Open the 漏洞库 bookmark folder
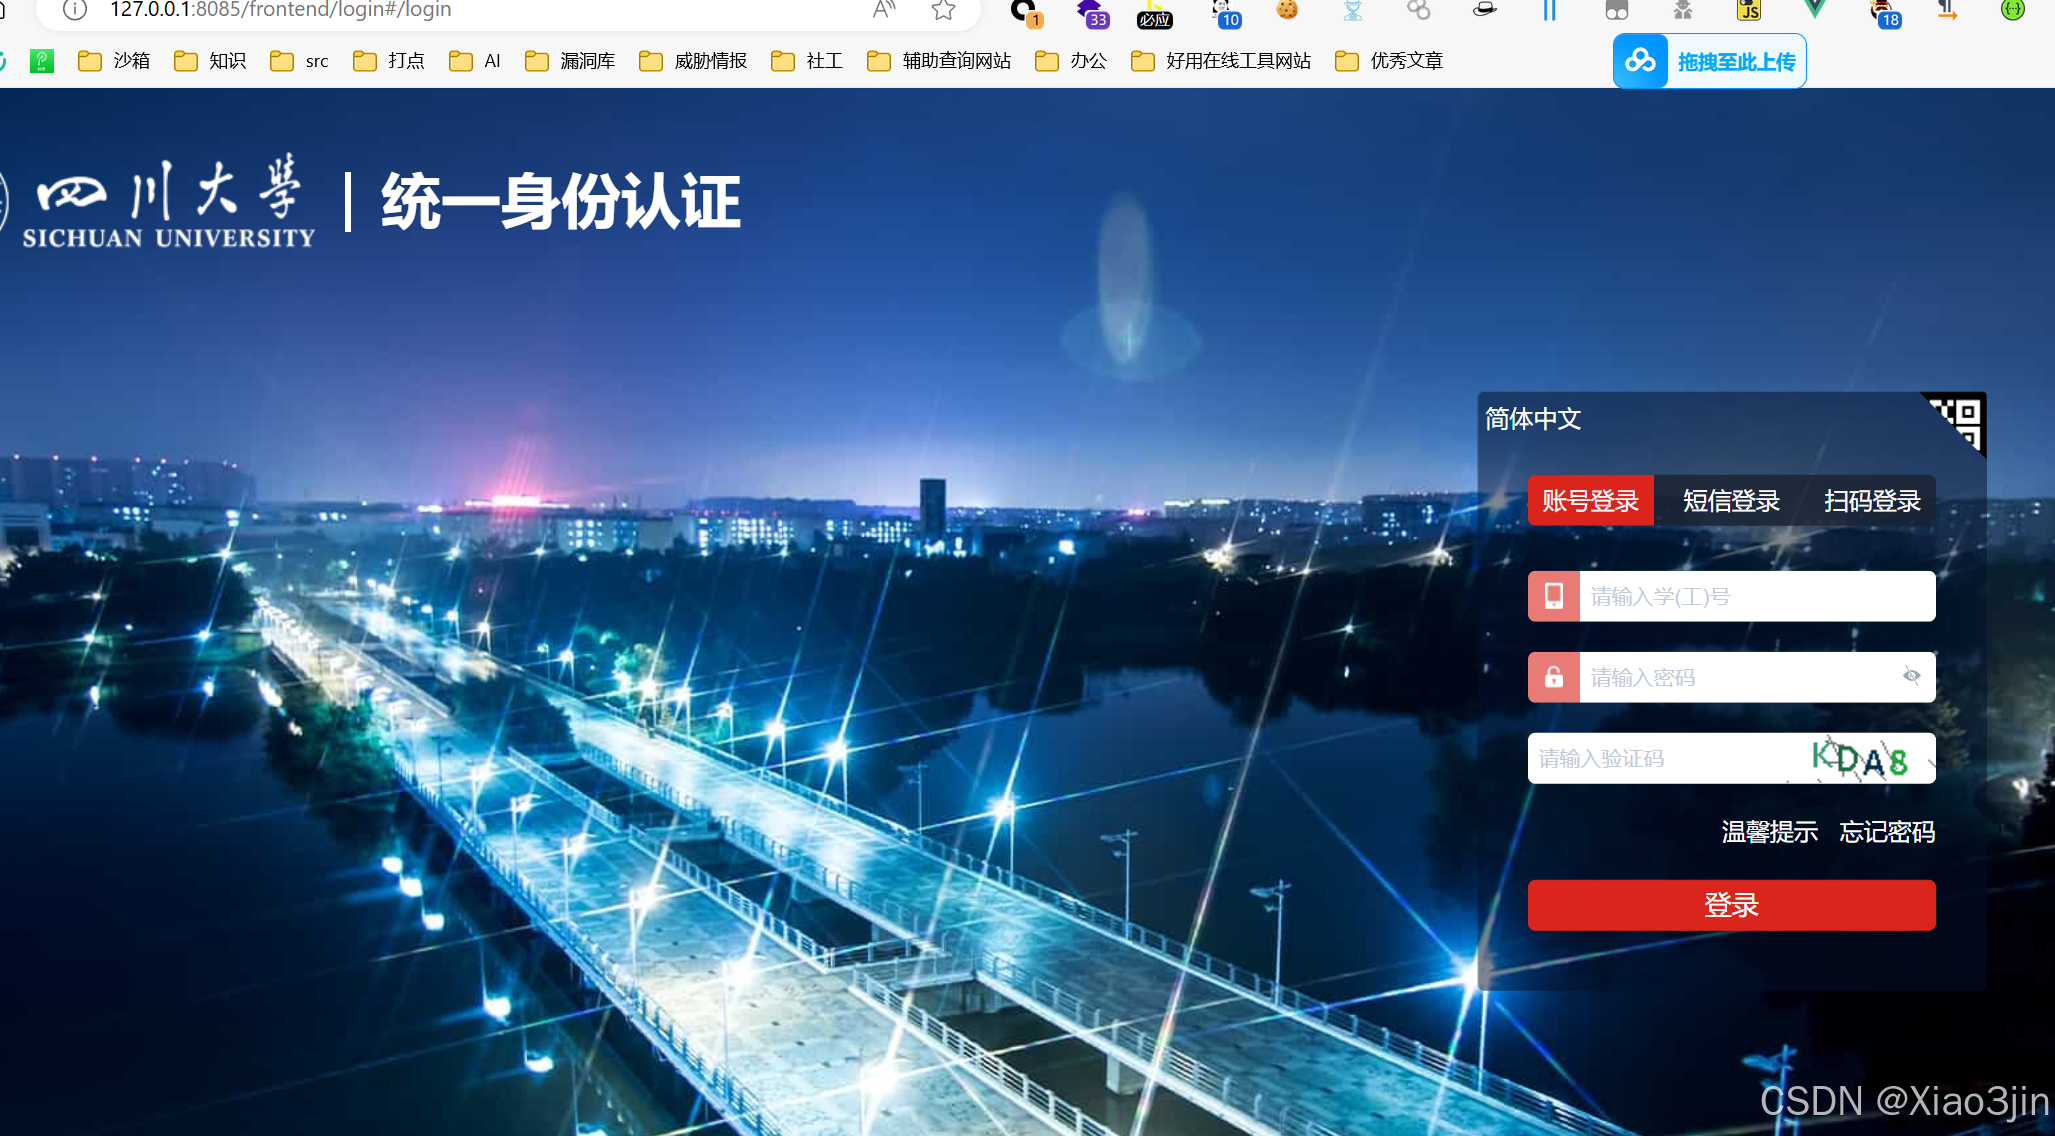 [570, 61]
